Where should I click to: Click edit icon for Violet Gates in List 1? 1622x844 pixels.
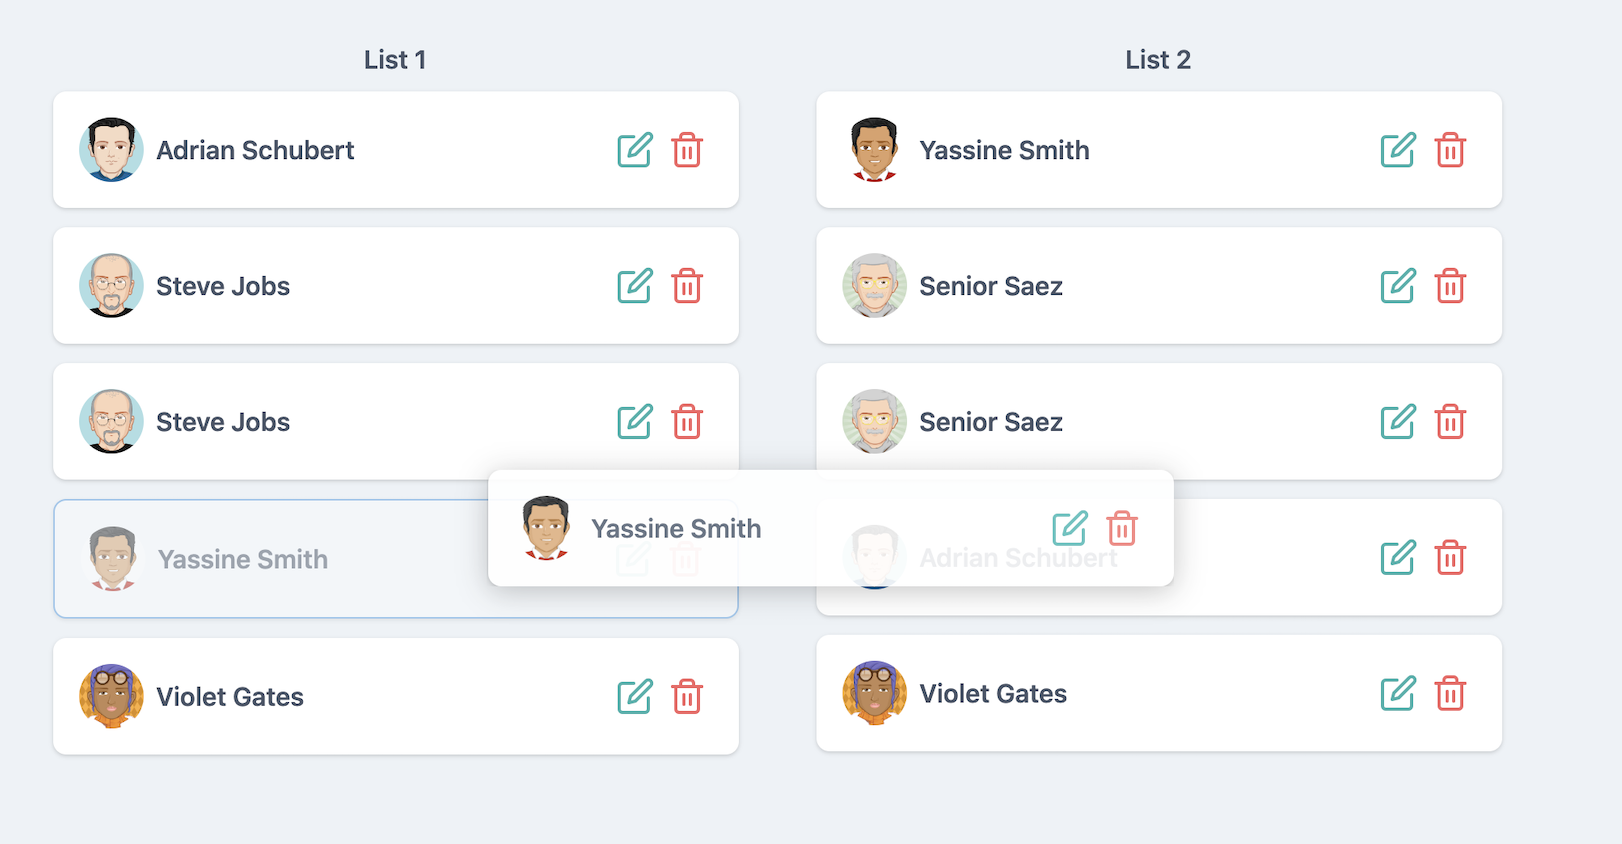coord(635,696)
